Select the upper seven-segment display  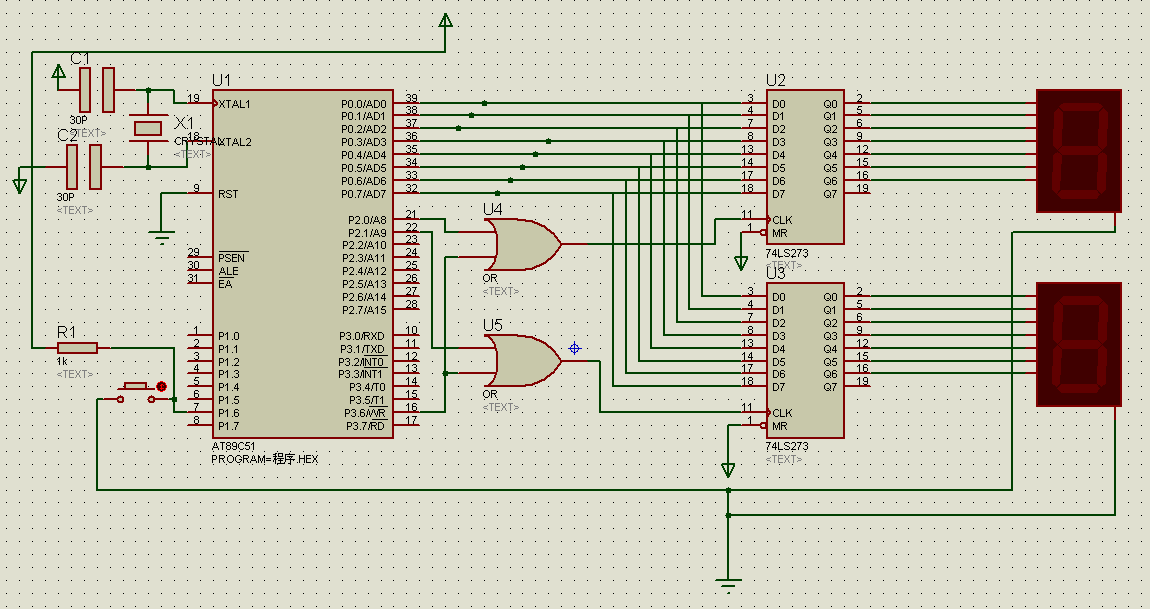tap(1079, 151)
